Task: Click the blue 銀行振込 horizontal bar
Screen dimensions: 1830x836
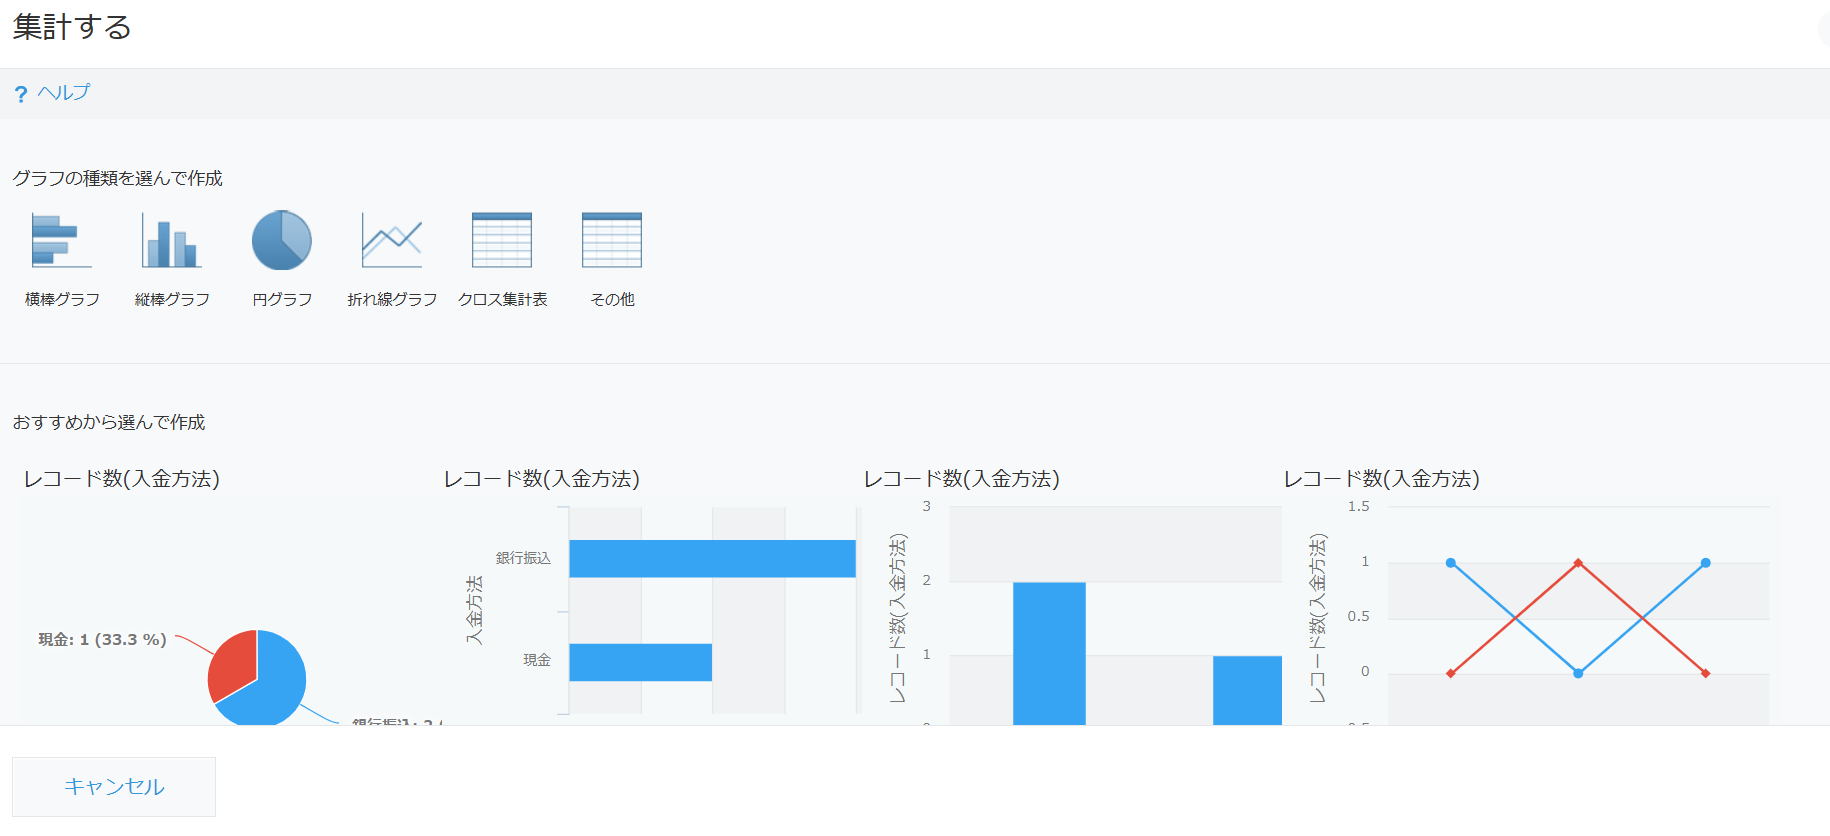Action: pos(712,559)
